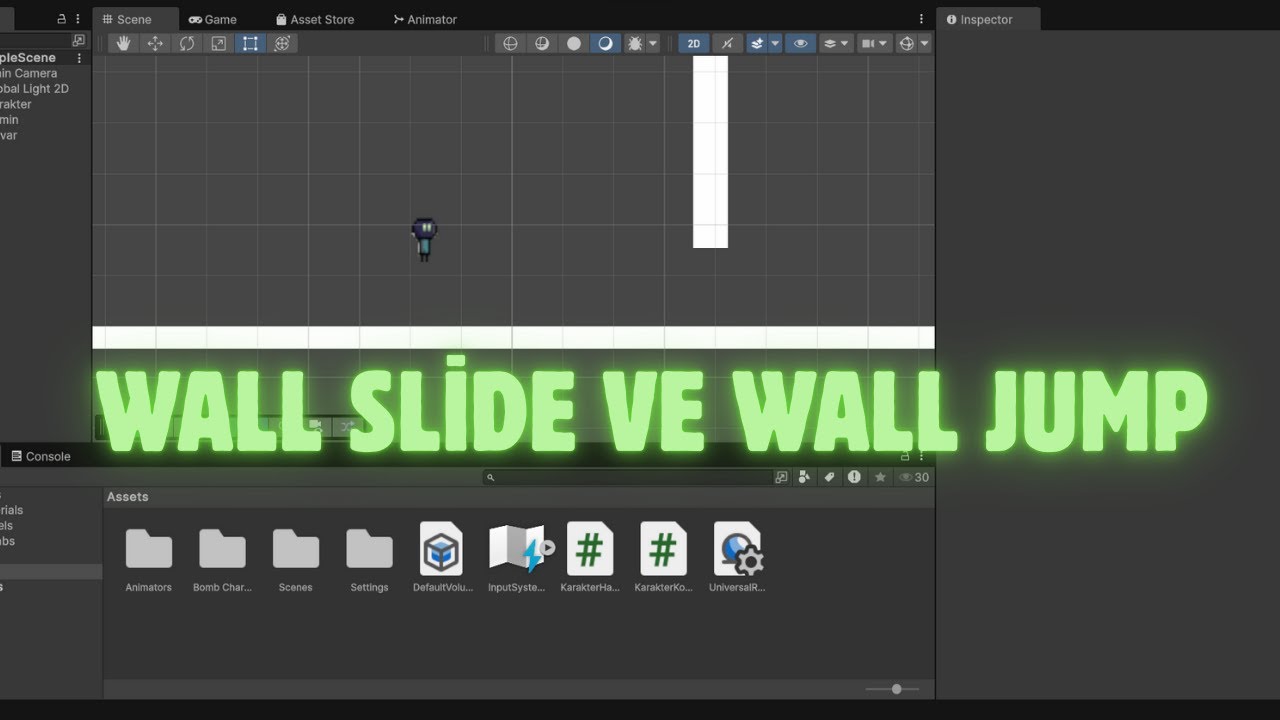This screenshot has width=1280, height=720.
Task: Set unlit draw mode
Action: tap(573, 43)
